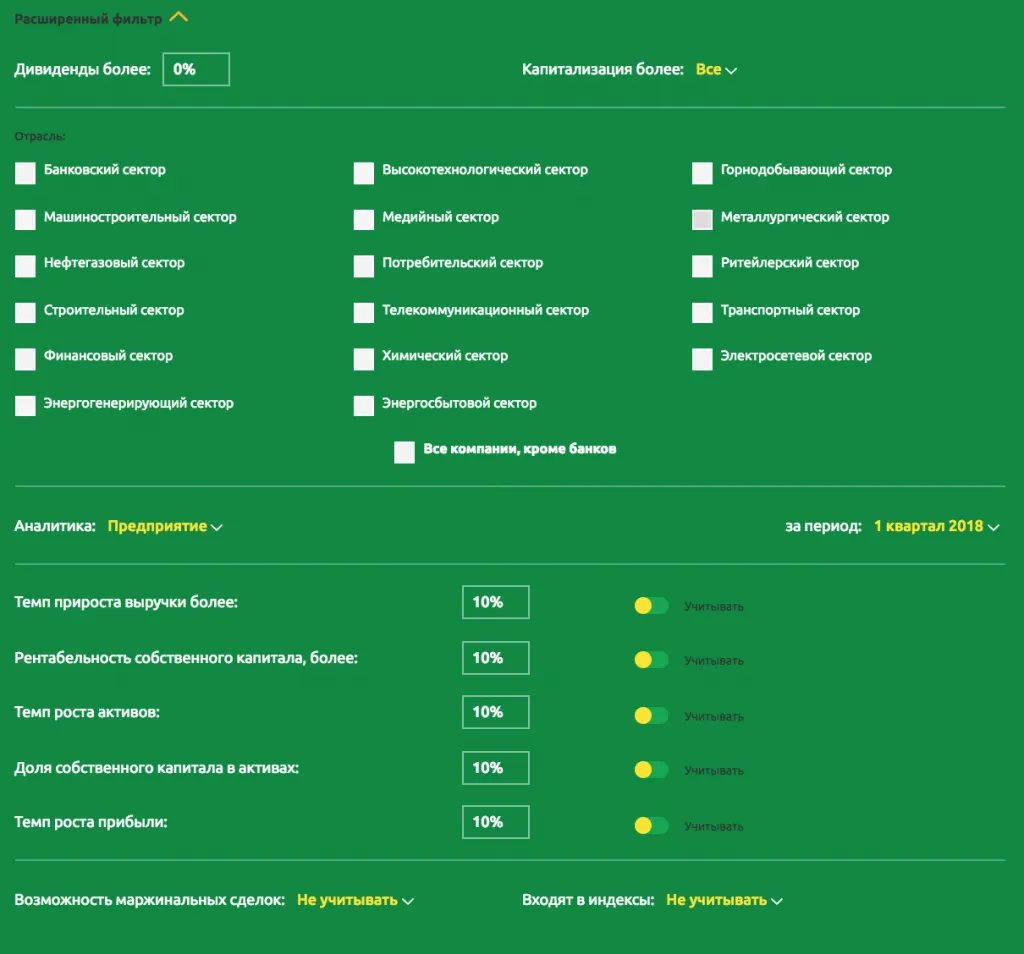Check the Энергосбытовой сектор checkbox
Screen dimensions: 1024x954
coord(364,406)
